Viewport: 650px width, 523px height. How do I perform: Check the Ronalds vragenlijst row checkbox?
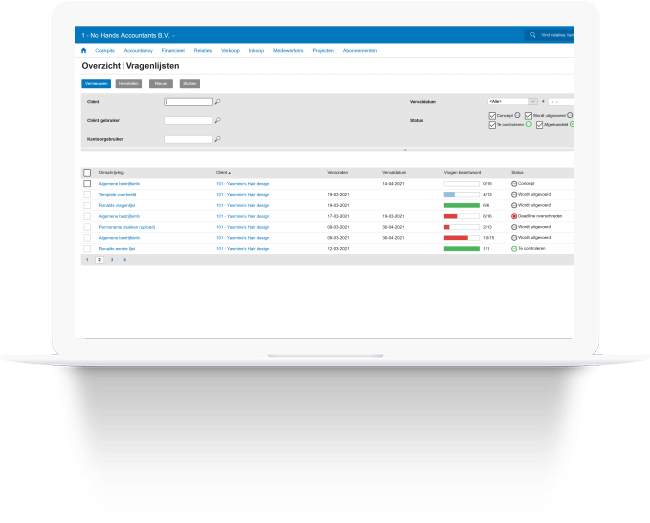point(87,205)
